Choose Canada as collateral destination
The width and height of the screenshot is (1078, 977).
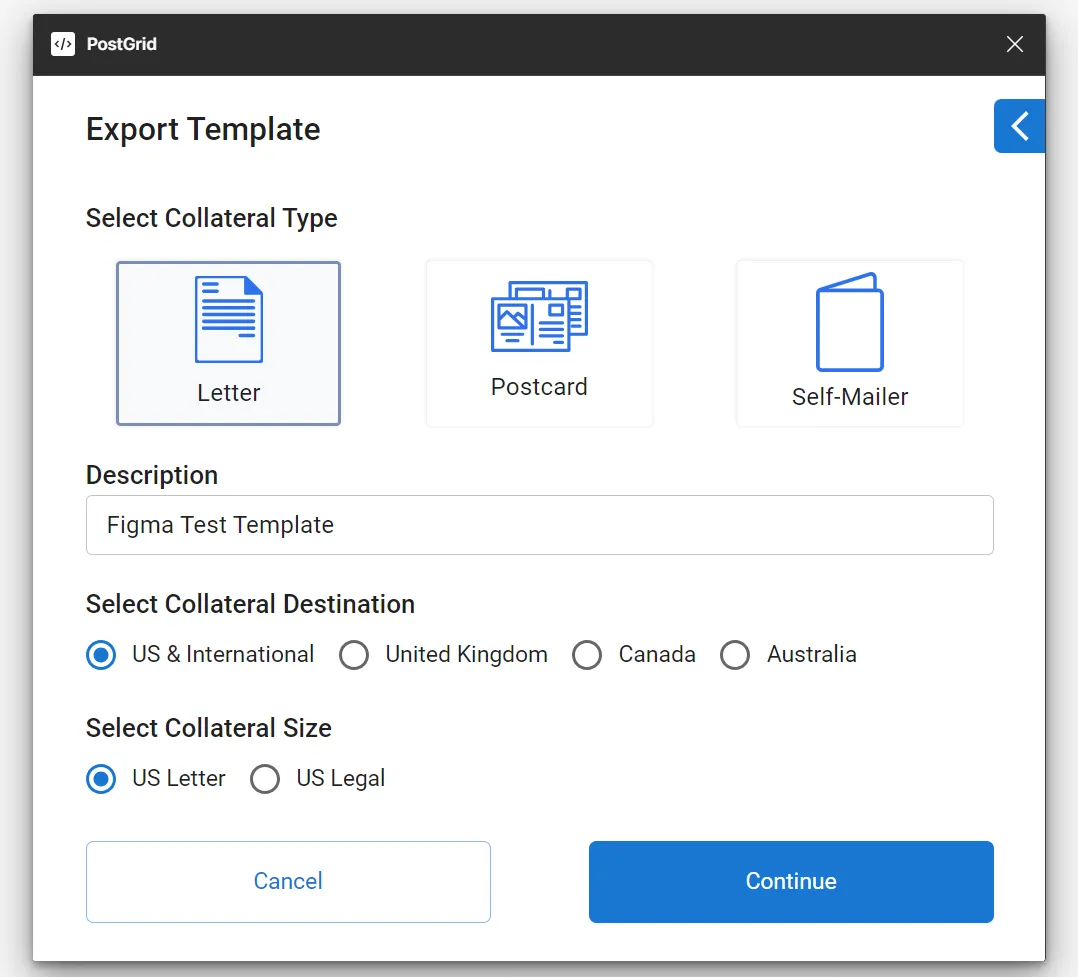tap(587, 655)
